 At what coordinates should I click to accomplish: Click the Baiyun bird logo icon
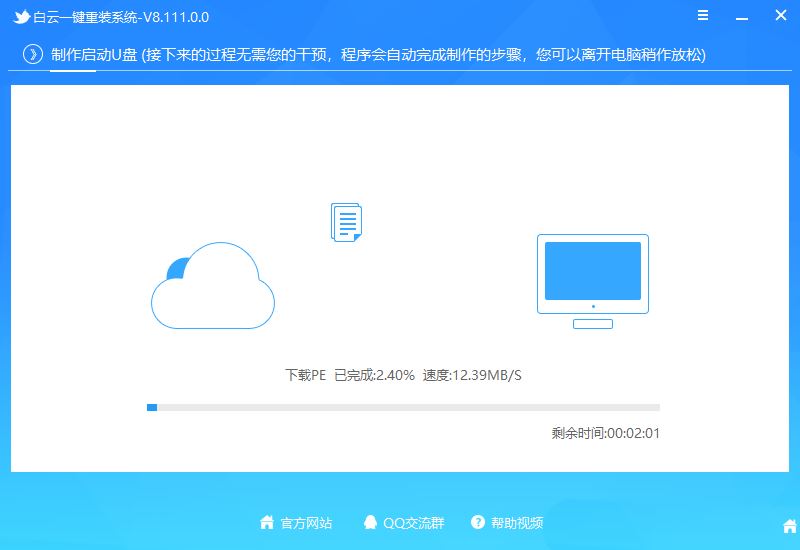tap(21, 18)
